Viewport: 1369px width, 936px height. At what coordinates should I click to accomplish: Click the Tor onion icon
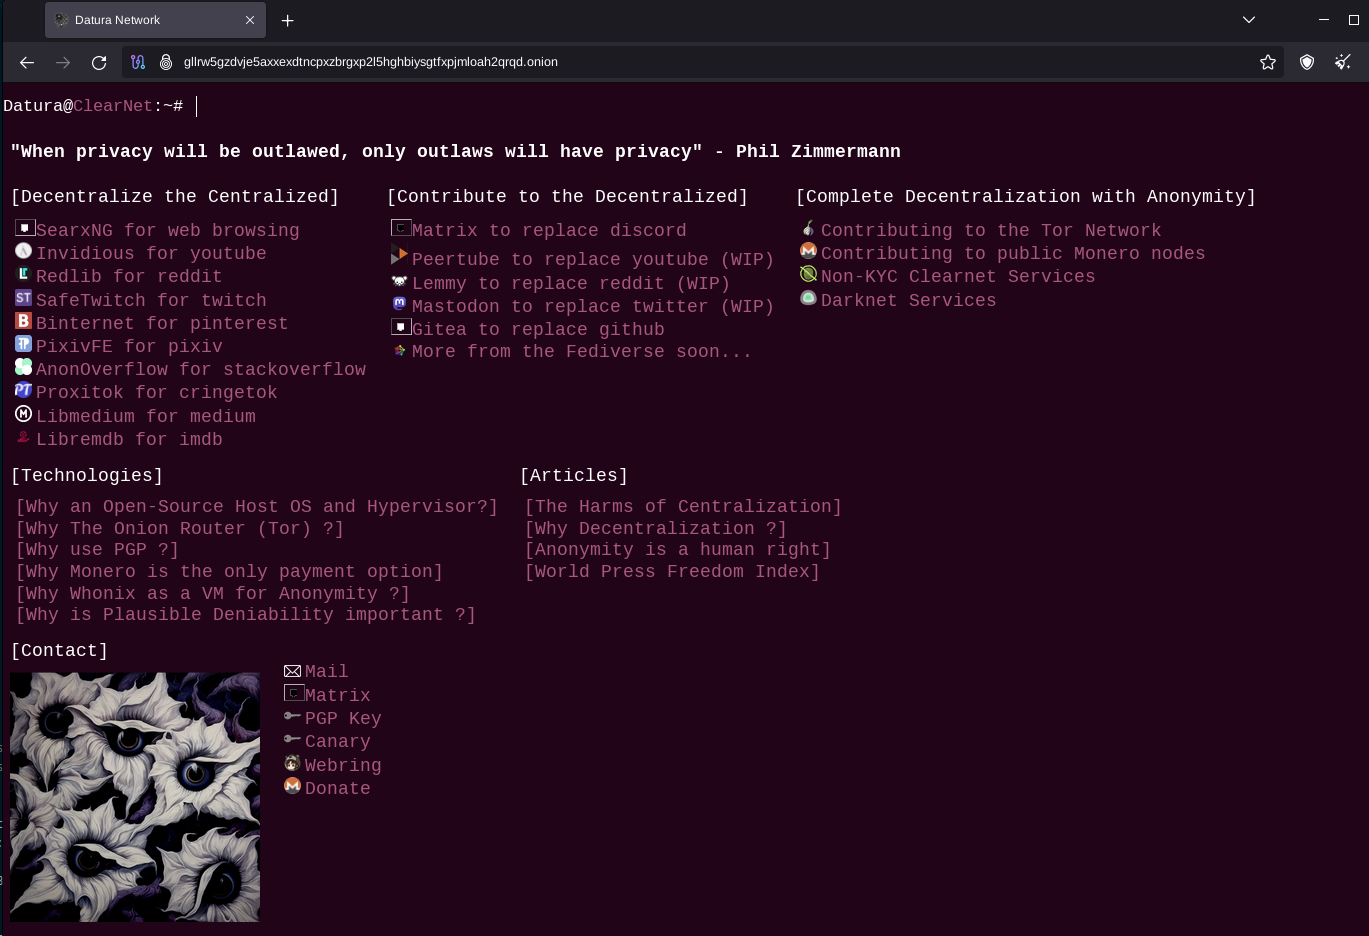click(809, 228)
